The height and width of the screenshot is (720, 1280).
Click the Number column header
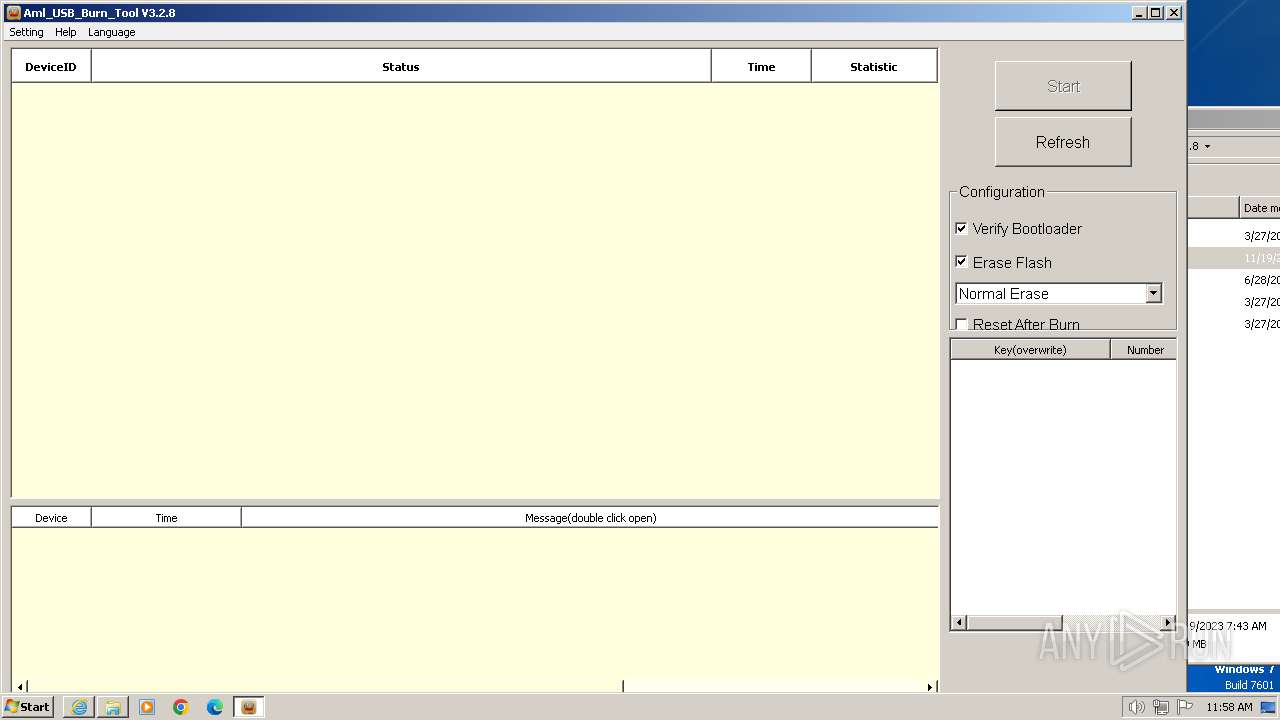coord(1145,350)
